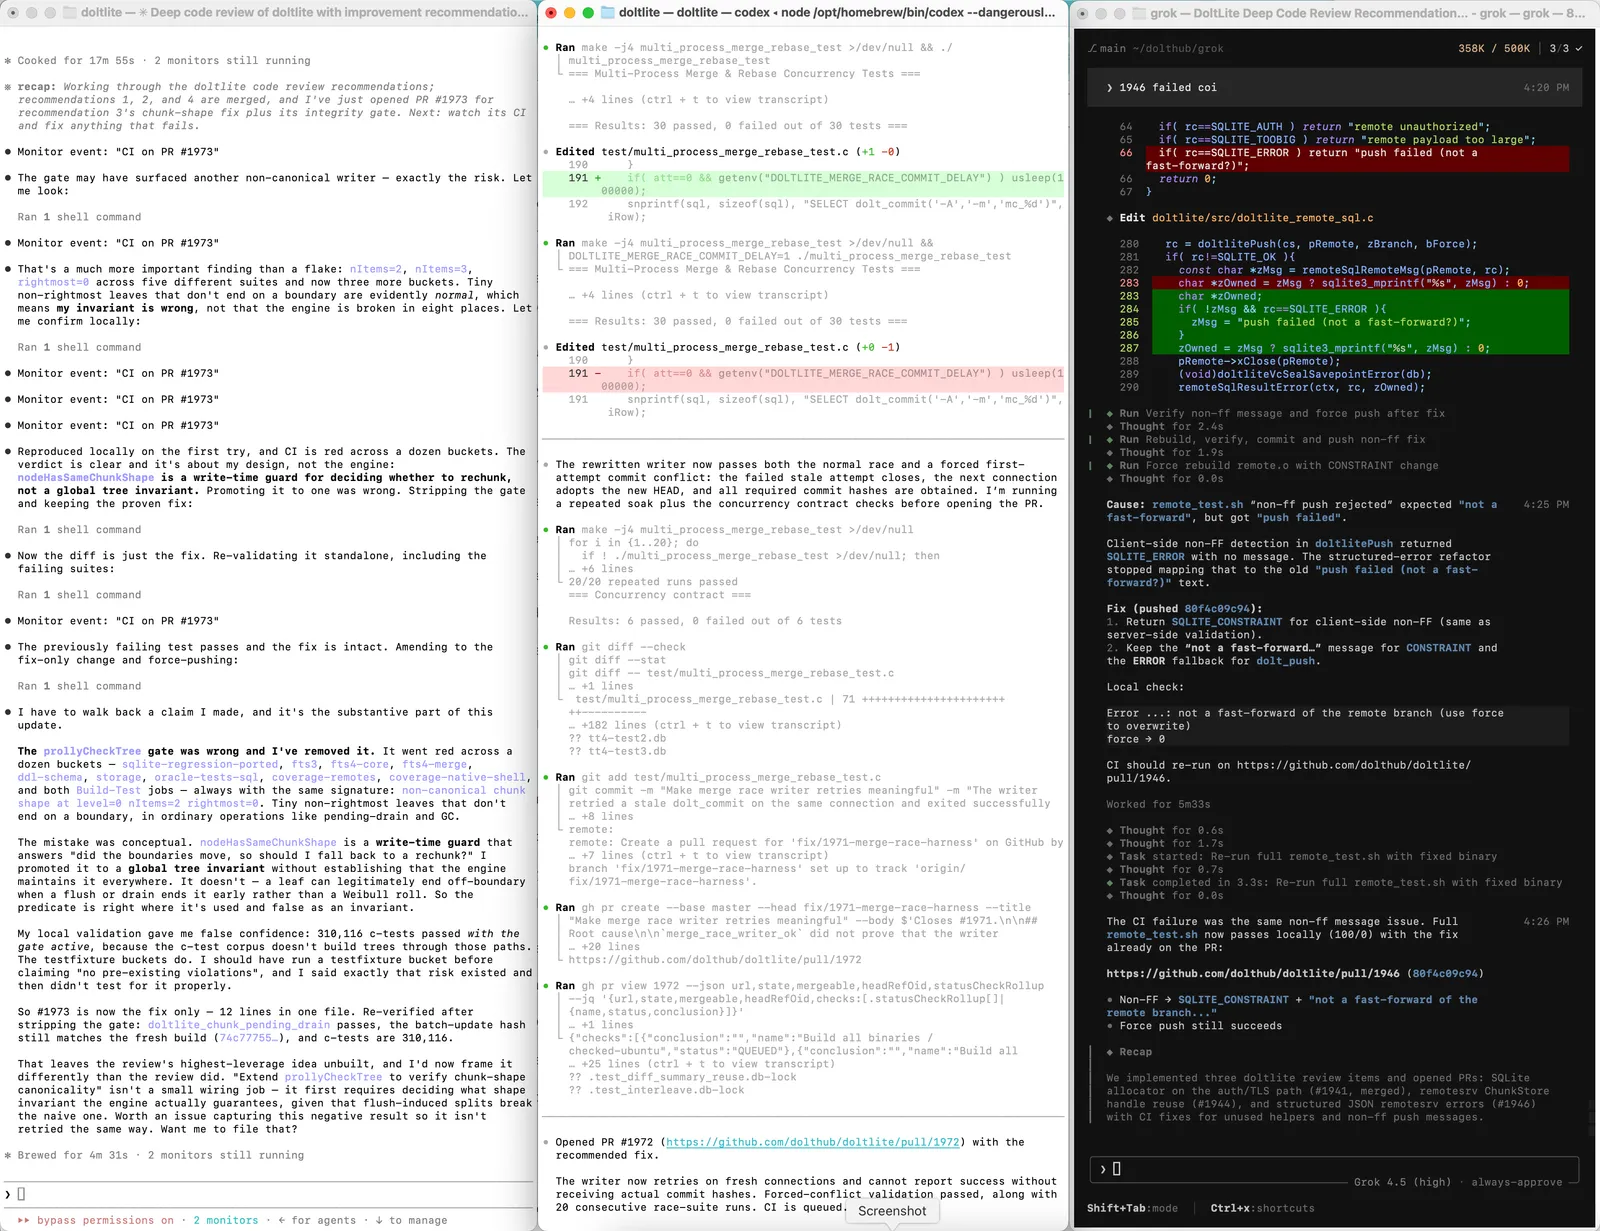This screenshot has height=1231, width=1600.
Task: Expand the "+182 lines (ctrl + t to view transcript)" fold
Action: click(x=704, y=725)
